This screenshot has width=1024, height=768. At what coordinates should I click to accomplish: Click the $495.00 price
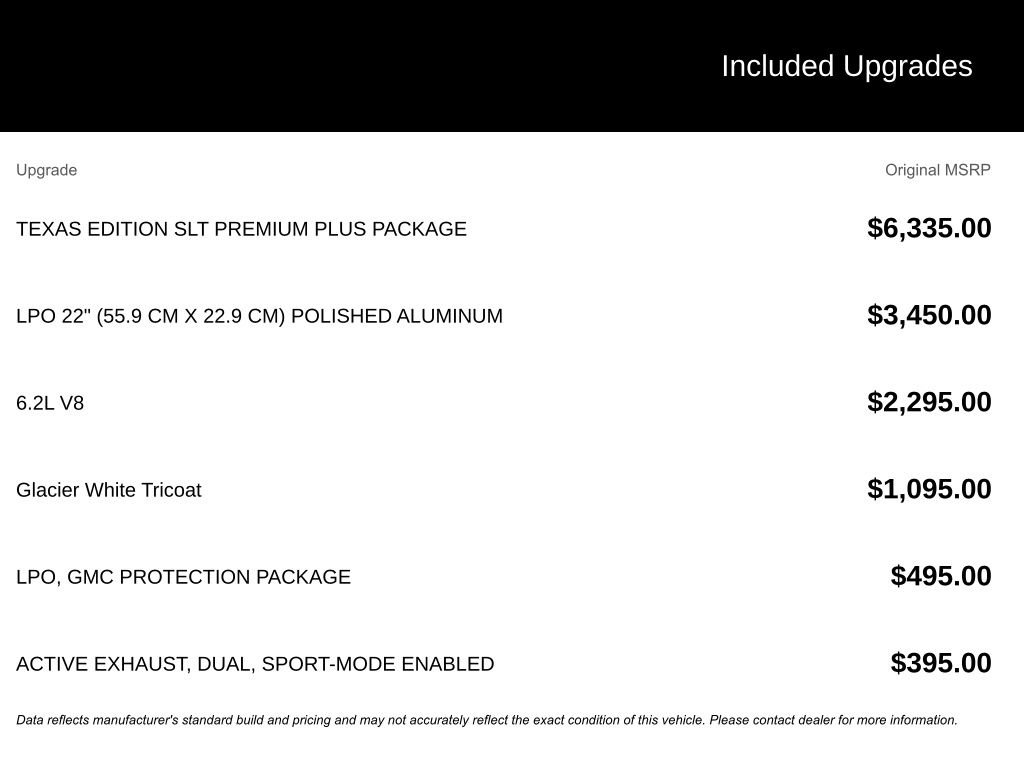click(x=941, y=575)
